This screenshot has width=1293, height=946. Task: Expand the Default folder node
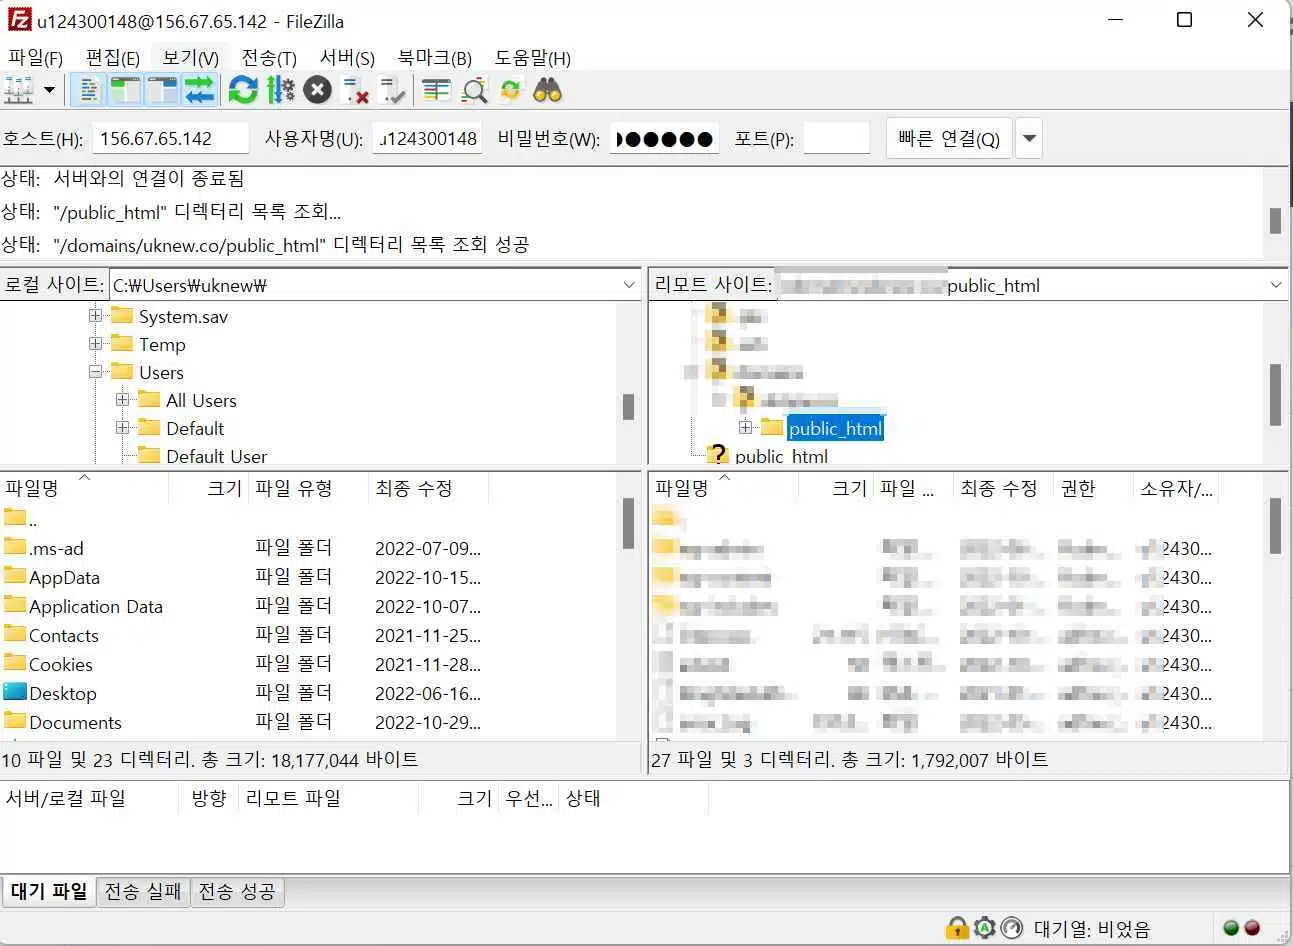click(123, 428)
